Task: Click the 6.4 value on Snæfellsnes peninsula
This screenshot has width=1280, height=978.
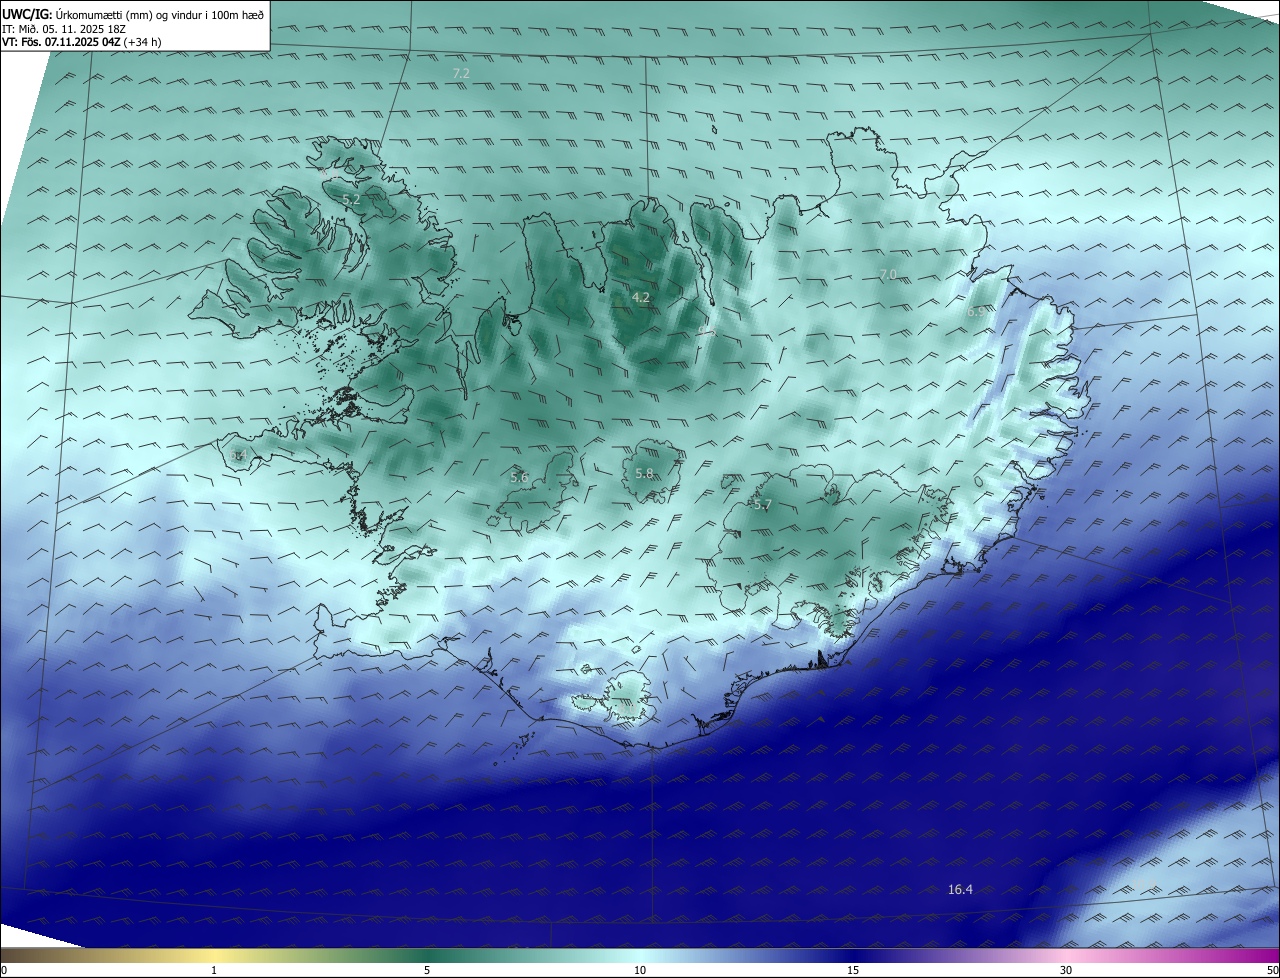Action: point(238,456)
